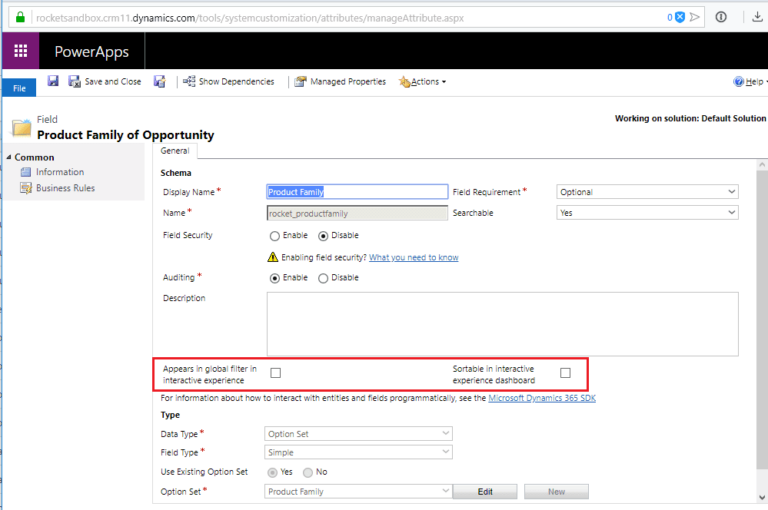Click the form's scroll up arrow
The height and width of the screenshot is (510, 768).
[x=762, y=165]
